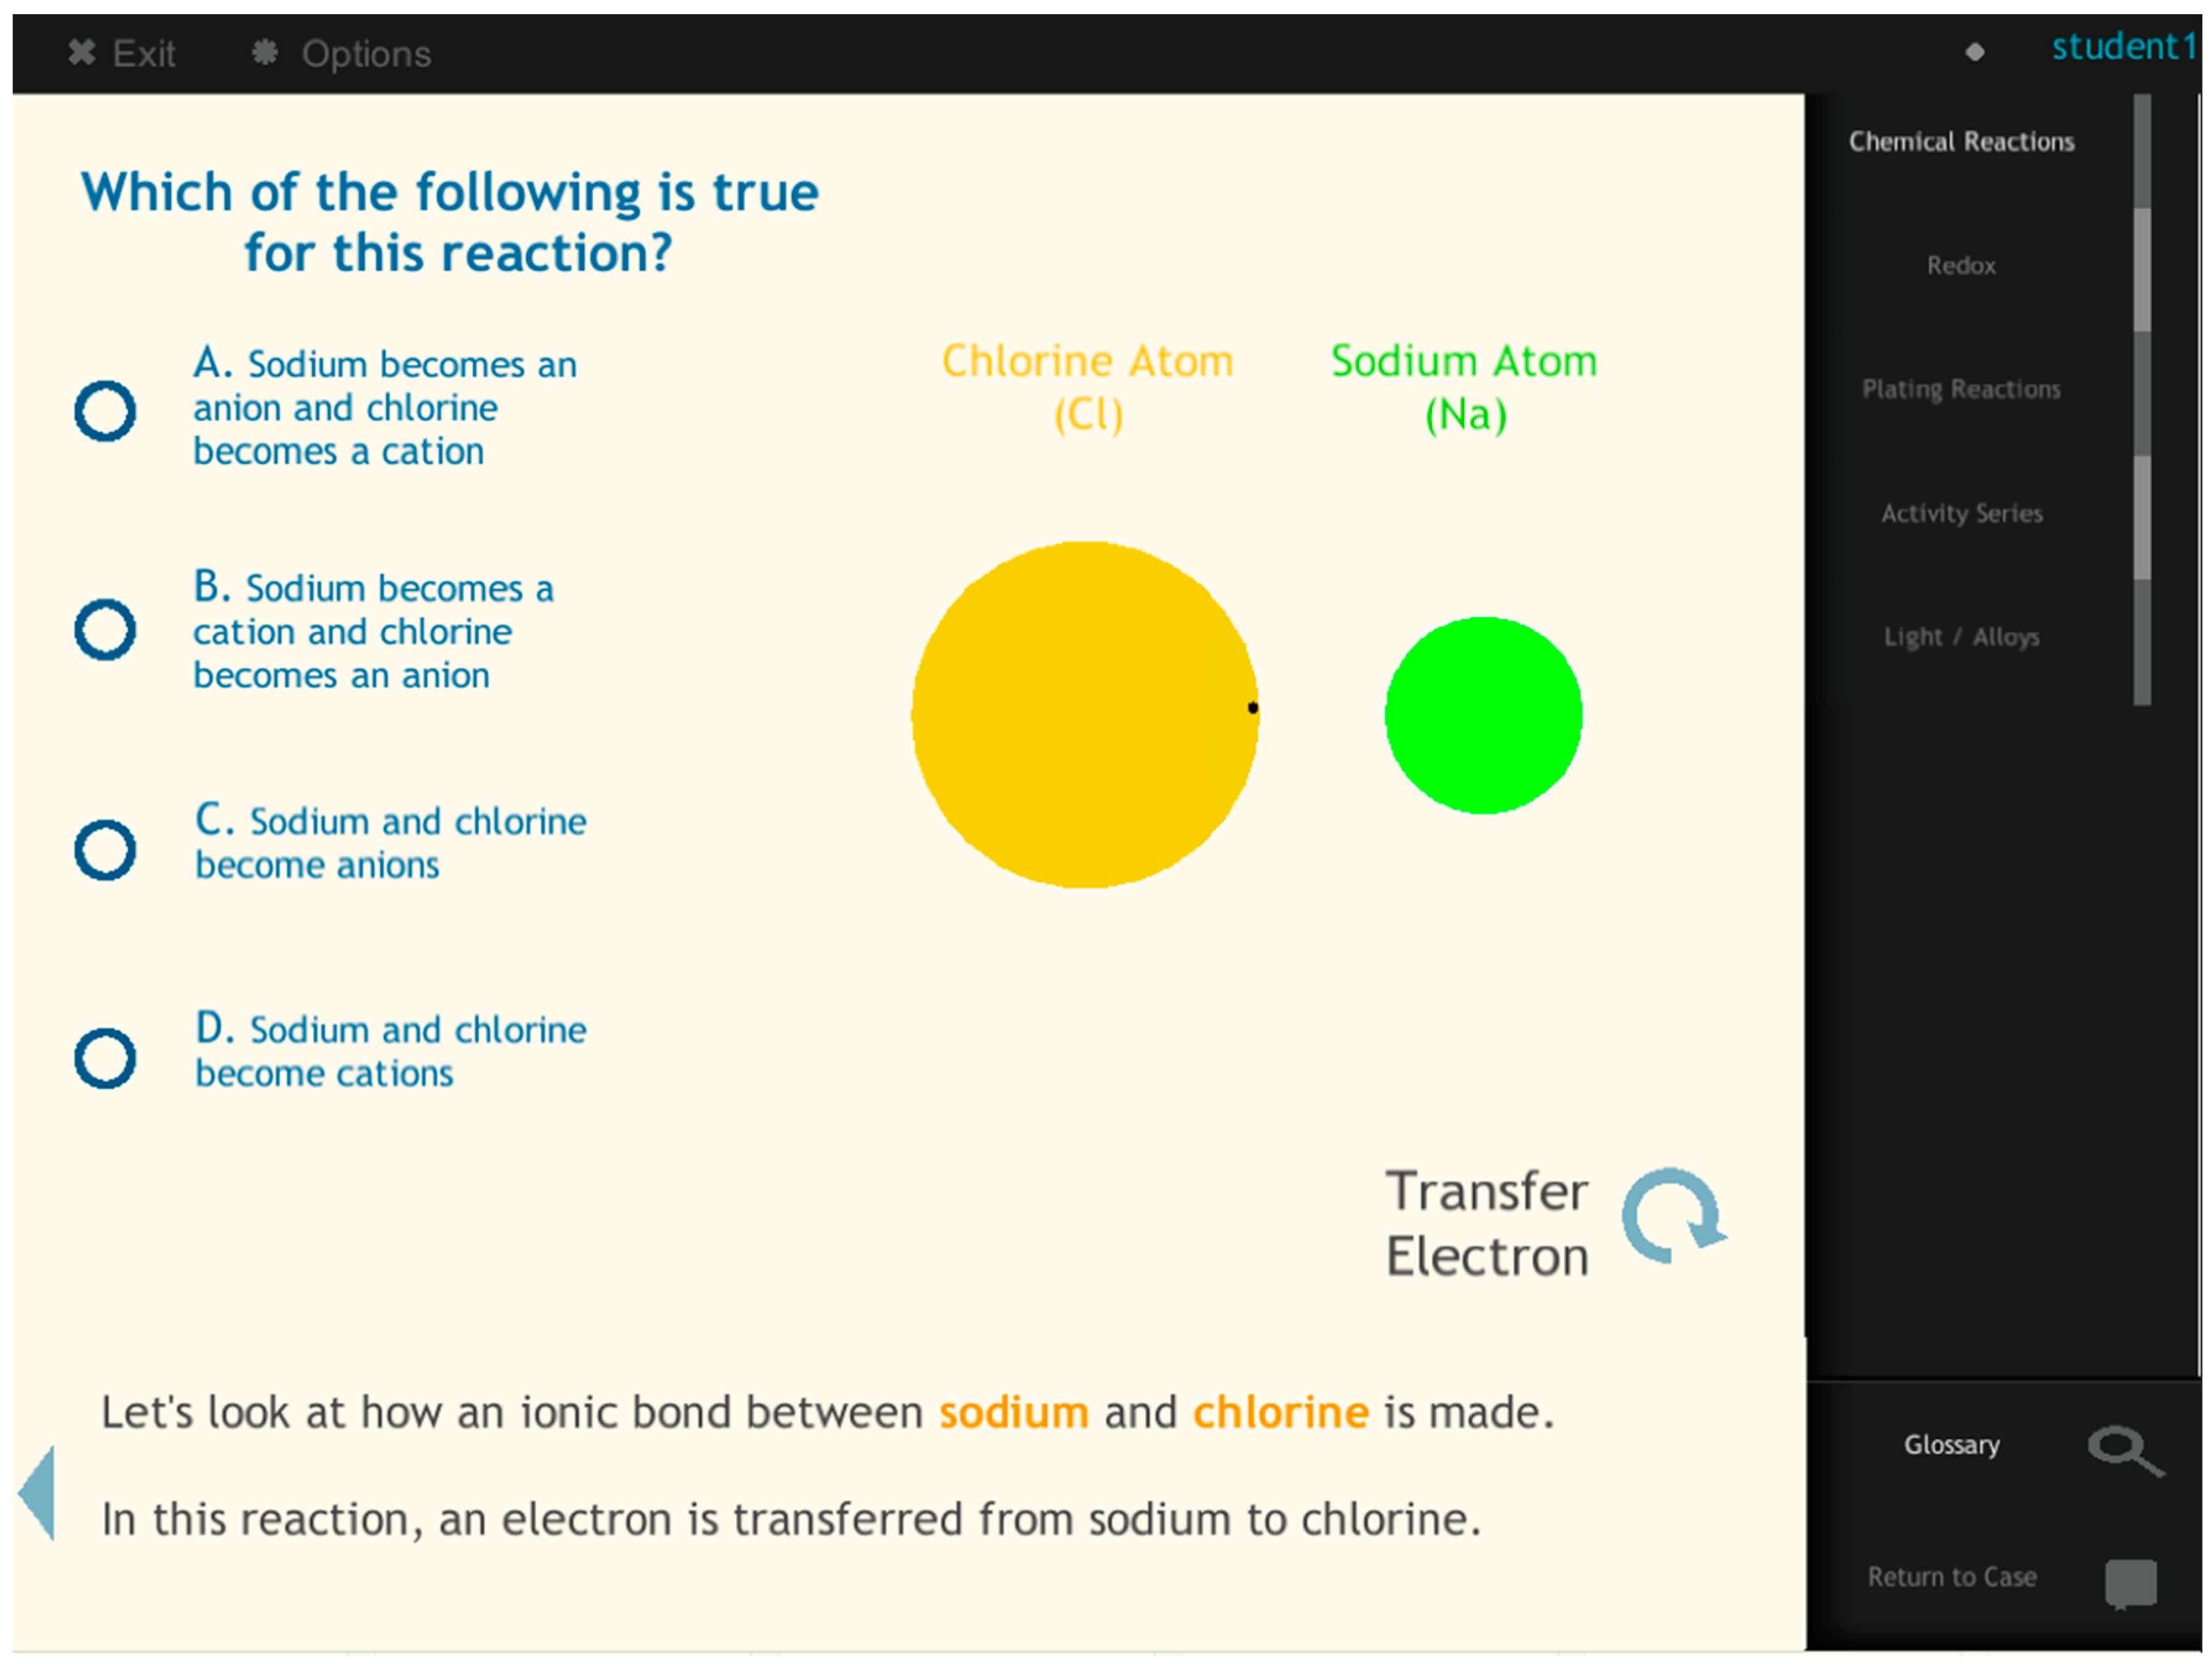Click the Transfer Electron circular arrow icon

click(x=1672, y=1216)
